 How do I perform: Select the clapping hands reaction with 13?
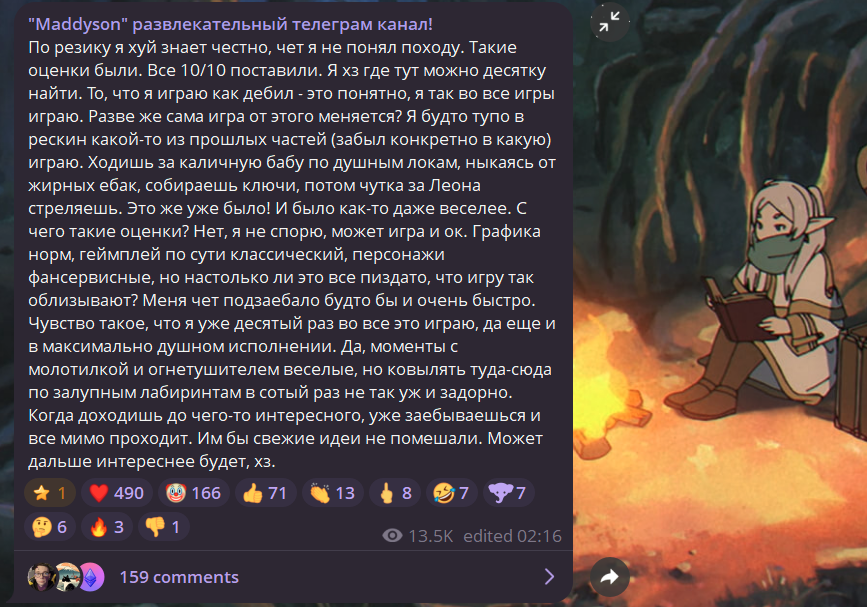click(332, 493)
